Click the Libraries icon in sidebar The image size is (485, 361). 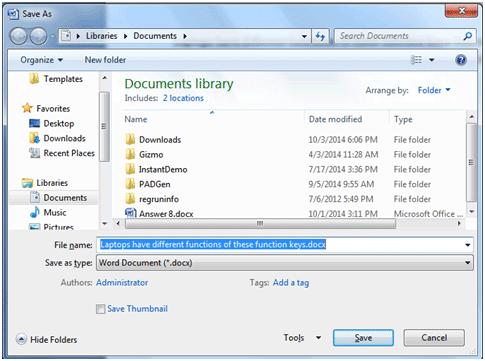[x=27, y=183]
